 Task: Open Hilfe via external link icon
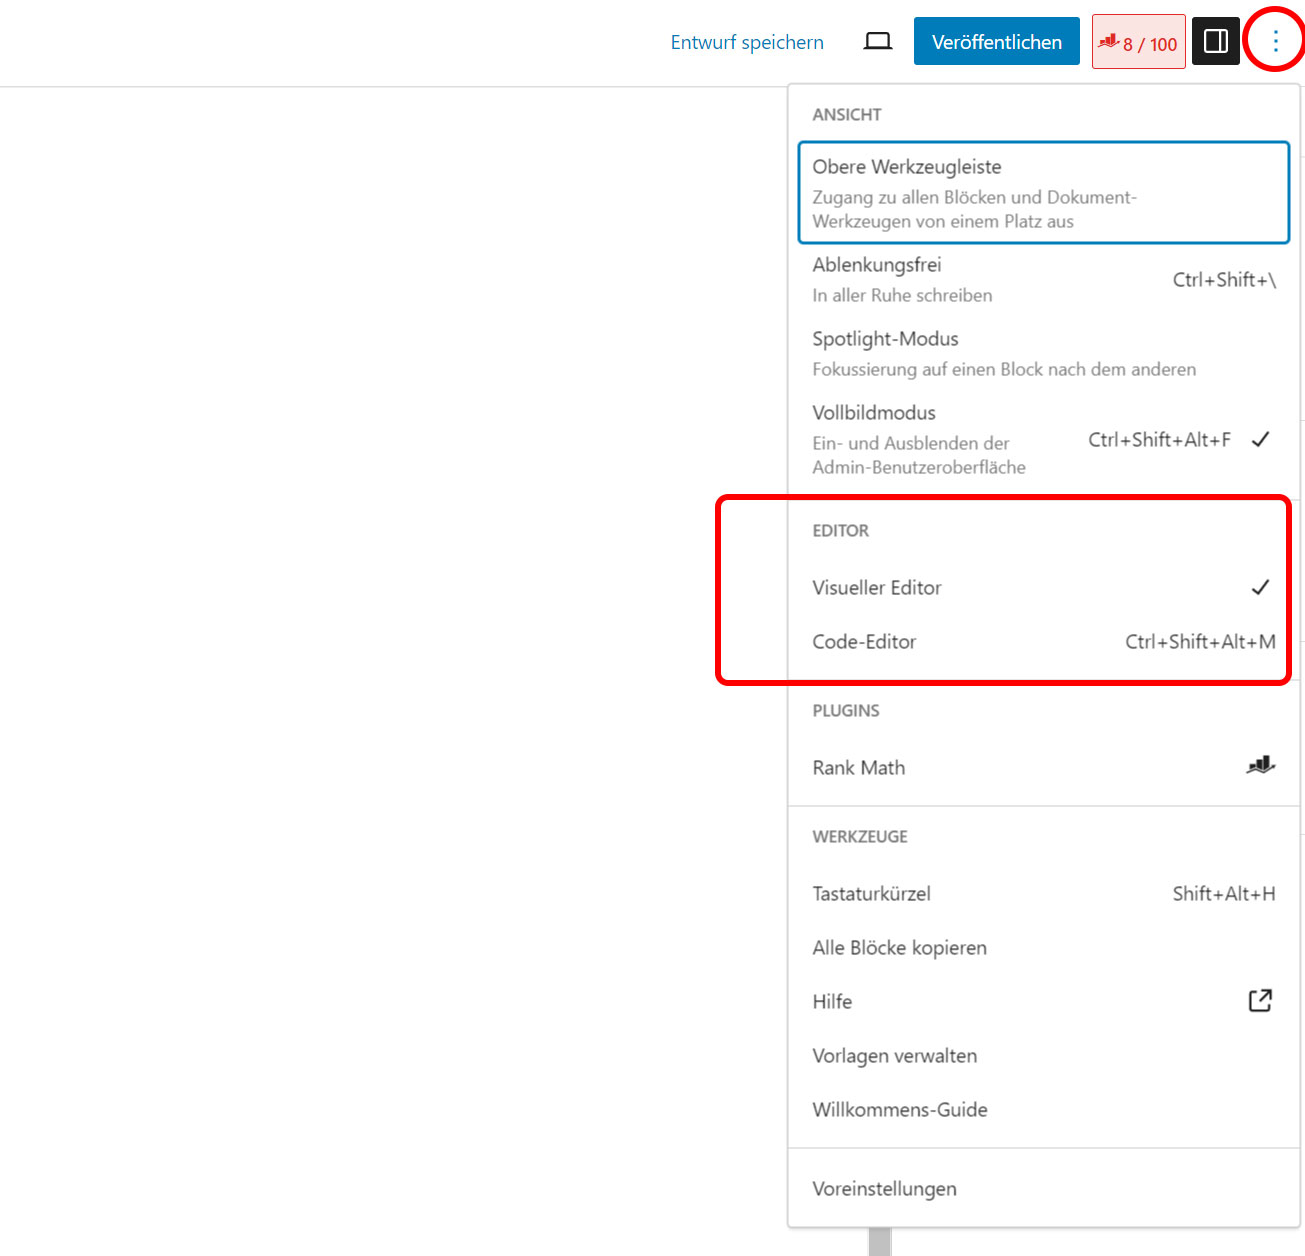(1260, 1000)
